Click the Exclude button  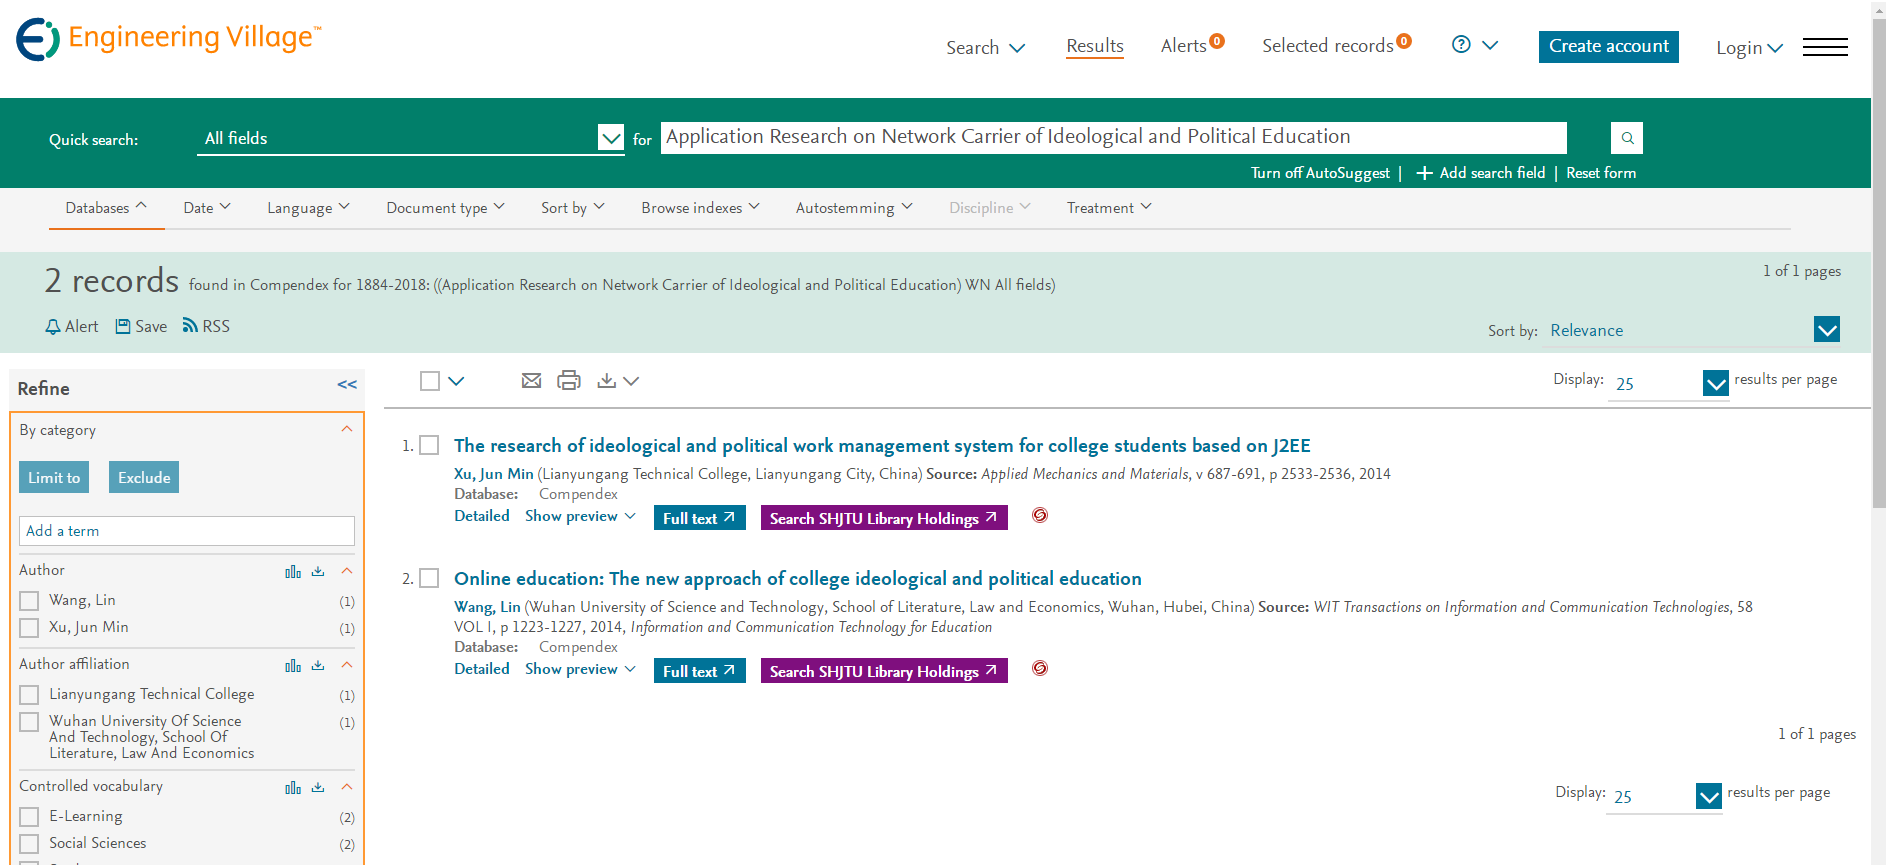coord(144,478)
